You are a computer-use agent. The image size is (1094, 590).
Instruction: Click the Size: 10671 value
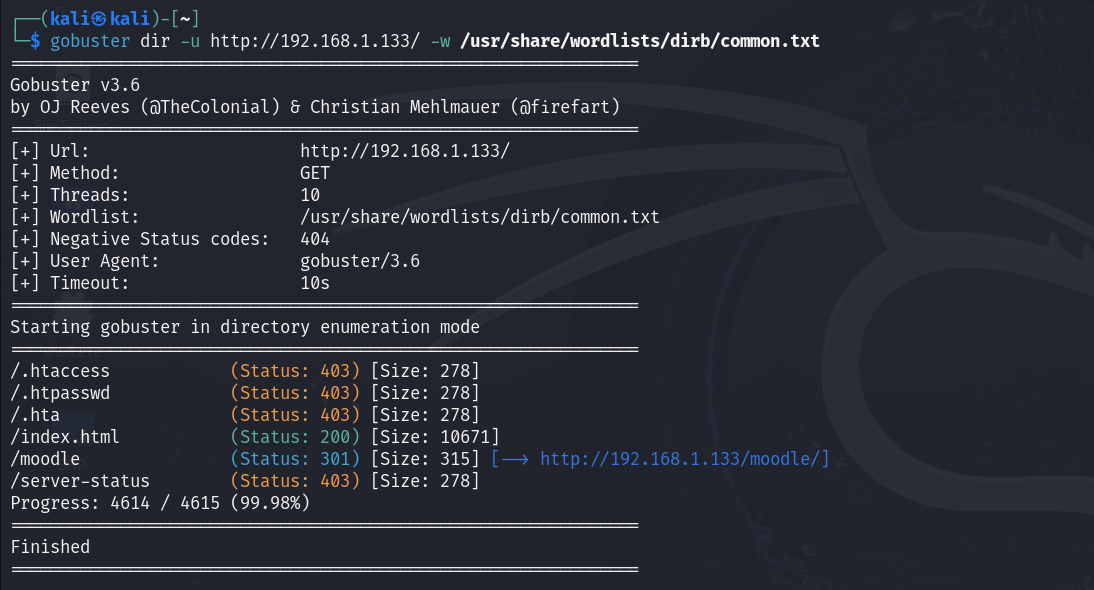[435, 437]
